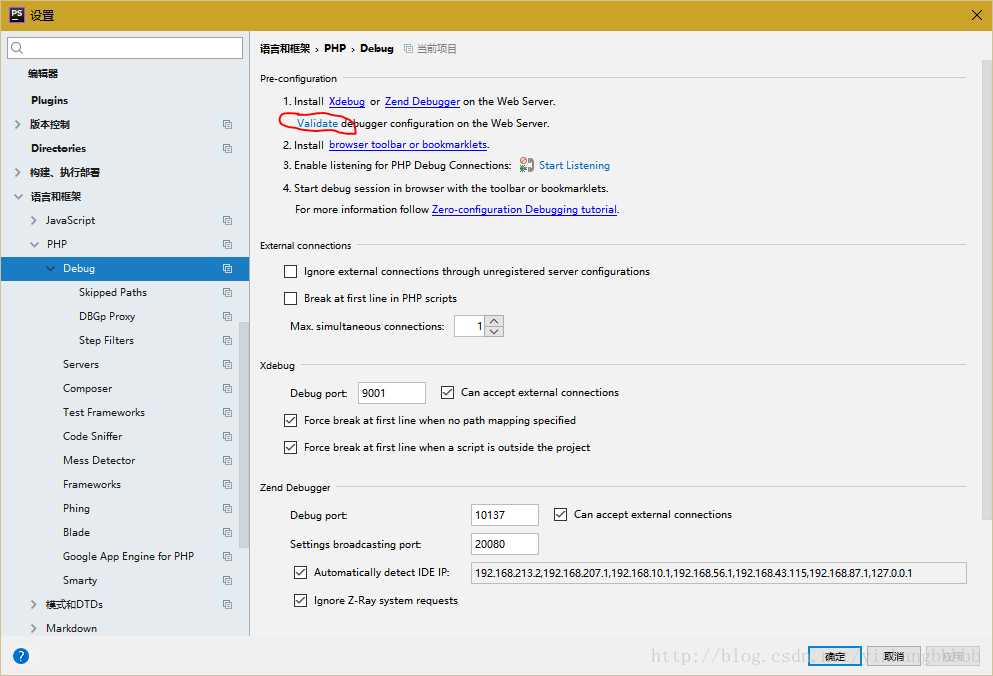This screenshot has width=993, height=676.
Task: Uncheck Automatically detect IDE IP
Action: coord(301,573)
